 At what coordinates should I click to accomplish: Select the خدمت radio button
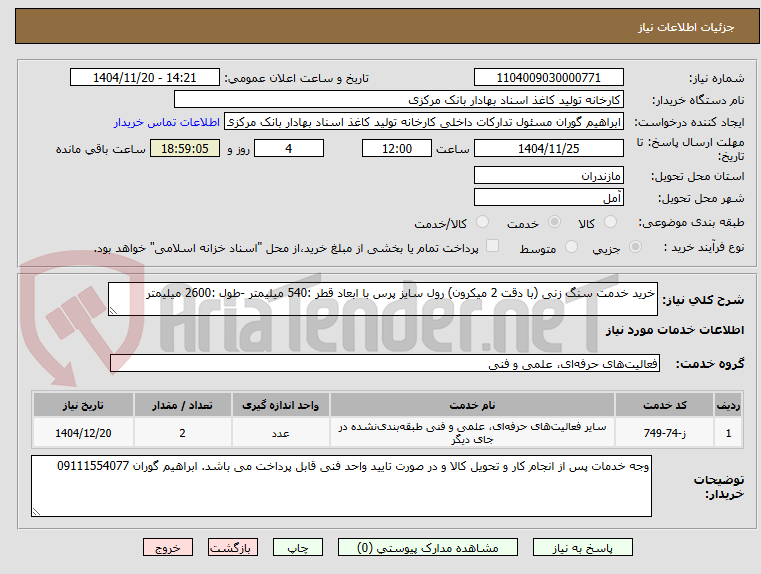click(x=554, y=222)
